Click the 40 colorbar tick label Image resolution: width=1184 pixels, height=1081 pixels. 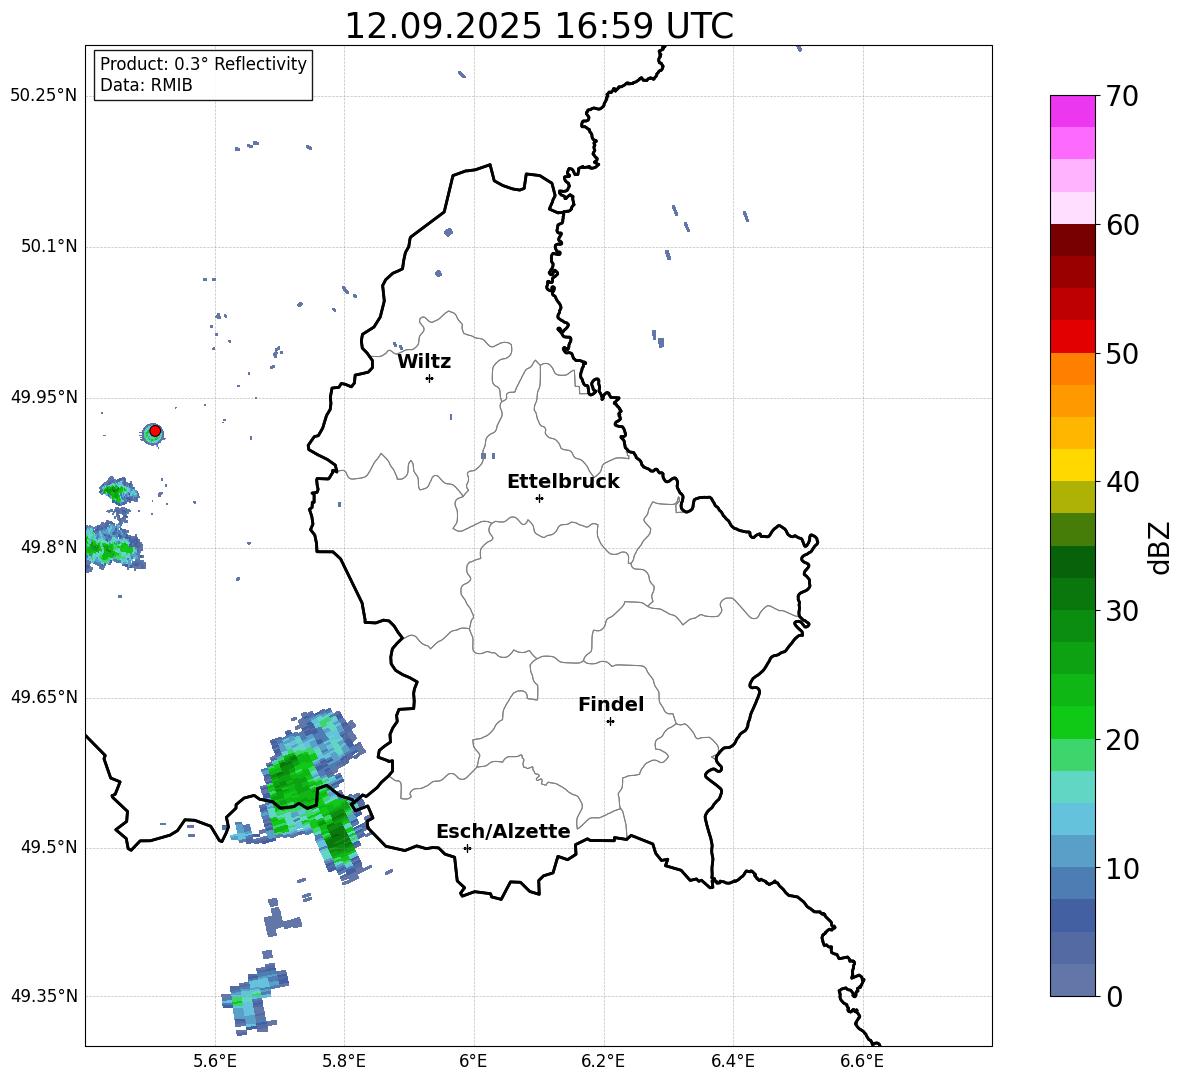tap(1122, 482)
